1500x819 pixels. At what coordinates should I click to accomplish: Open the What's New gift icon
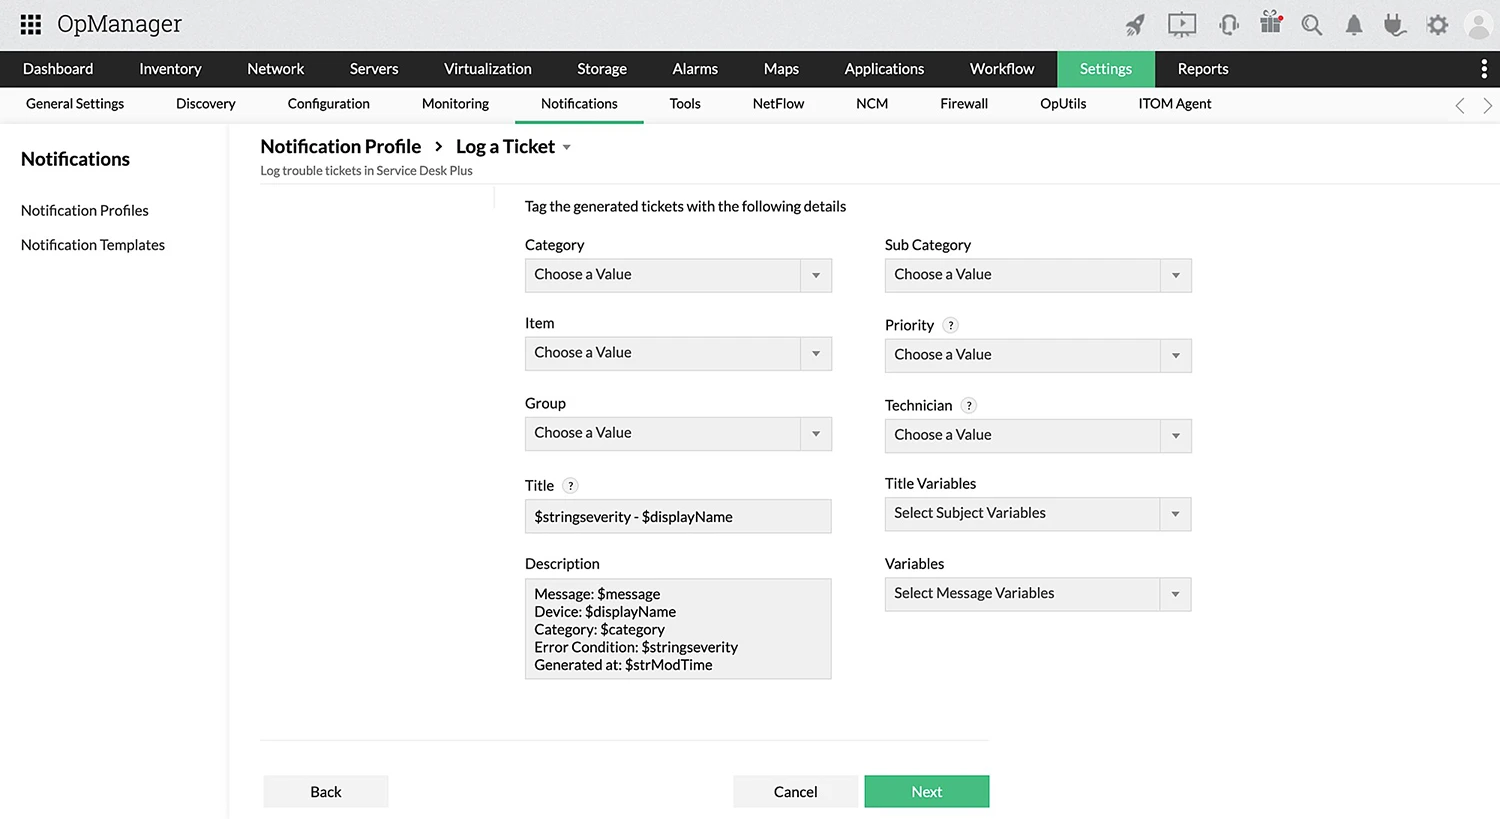(1270, 24)
